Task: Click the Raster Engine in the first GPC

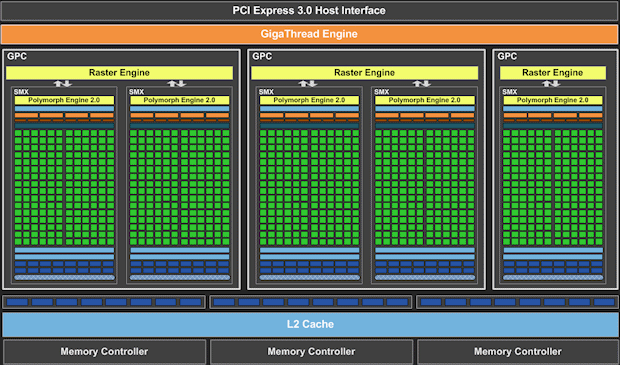Action: (119, 73)
